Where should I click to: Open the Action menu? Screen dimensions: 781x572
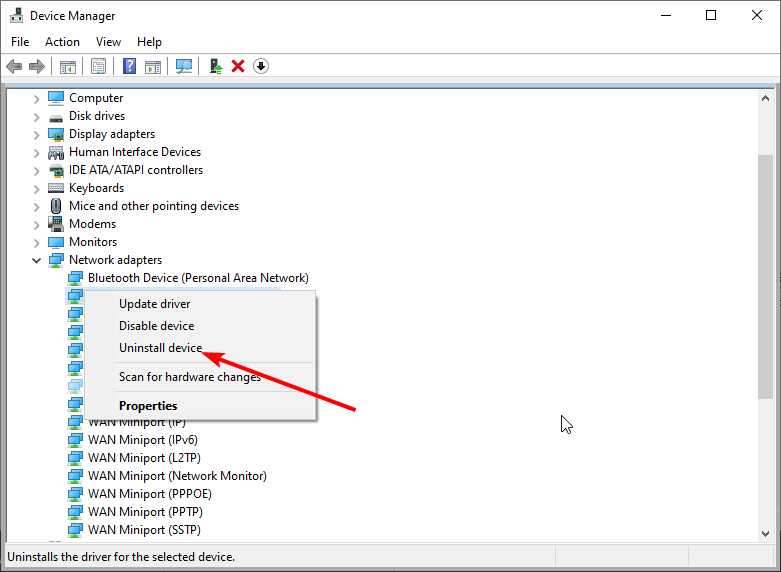coord(62,42)
